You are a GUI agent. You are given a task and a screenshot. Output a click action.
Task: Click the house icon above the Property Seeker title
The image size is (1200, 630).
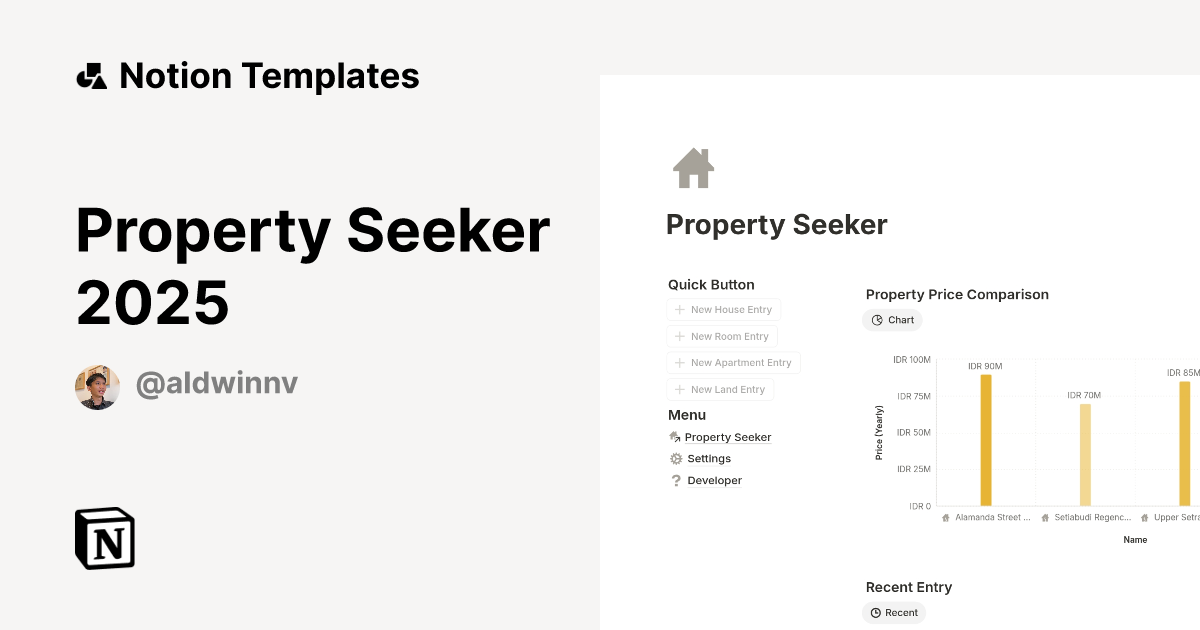click(x=692, y=168)
